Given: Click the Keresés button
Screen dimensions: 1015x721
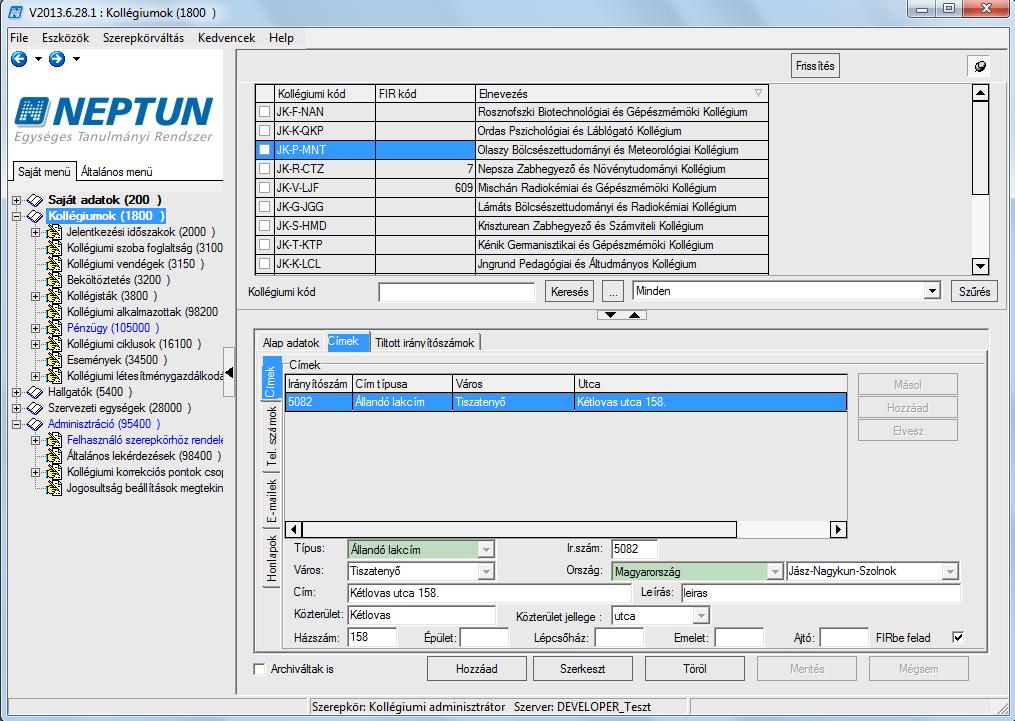Looking at the screenshot, I should [570, 291].
